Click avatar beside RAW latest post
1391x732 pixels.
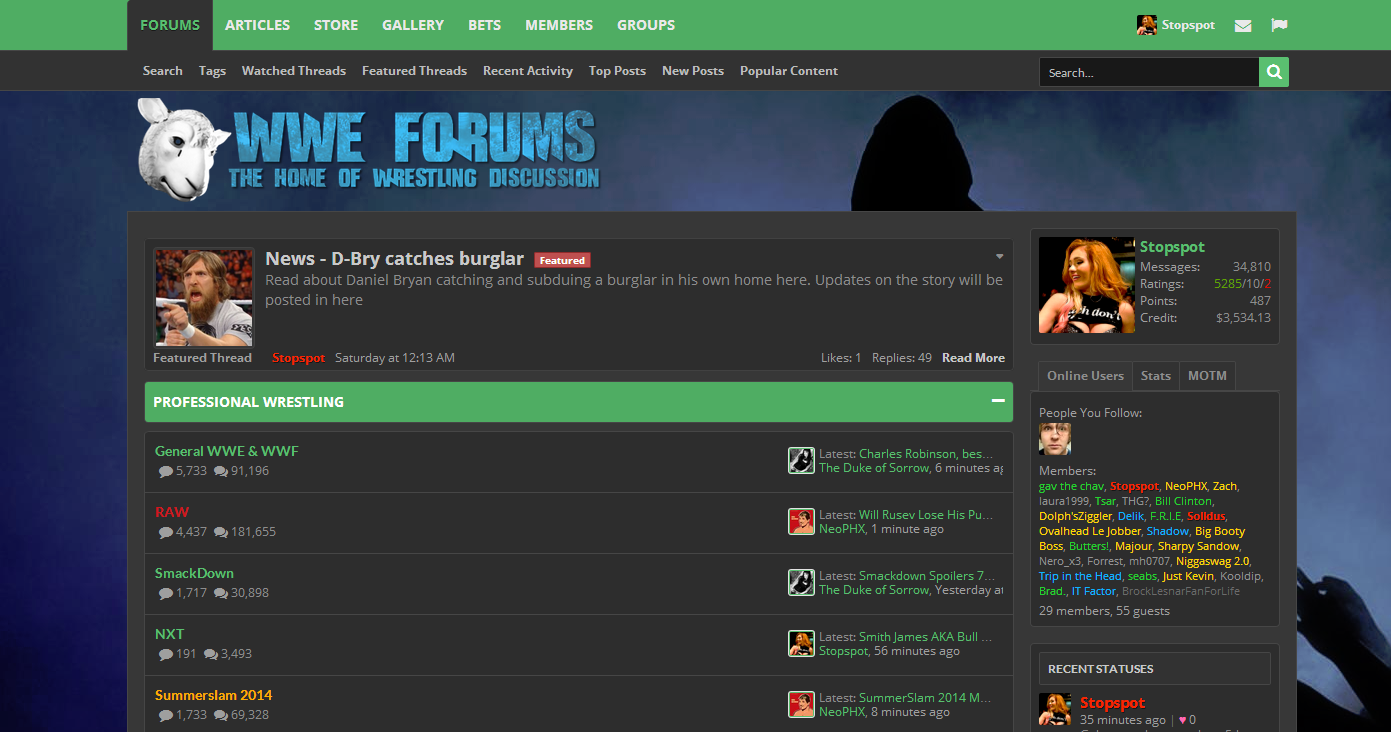(801, 521)
